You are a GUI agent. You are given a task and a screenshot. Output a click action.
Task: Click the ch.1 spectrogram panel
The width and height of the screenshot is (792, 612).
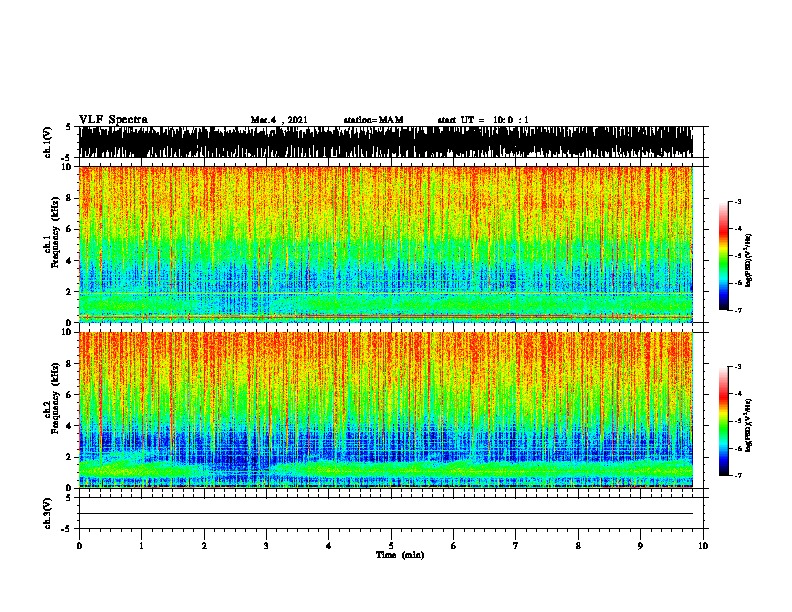pos(386,244)
